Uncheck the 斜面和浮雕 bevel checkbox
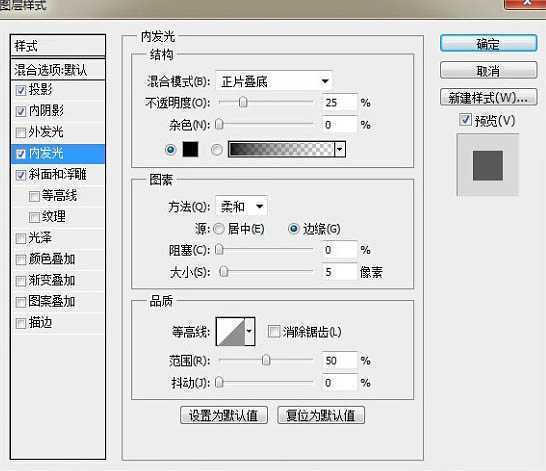Image resolution: width=546 pixels, height=471 pixels. point(21,175)
